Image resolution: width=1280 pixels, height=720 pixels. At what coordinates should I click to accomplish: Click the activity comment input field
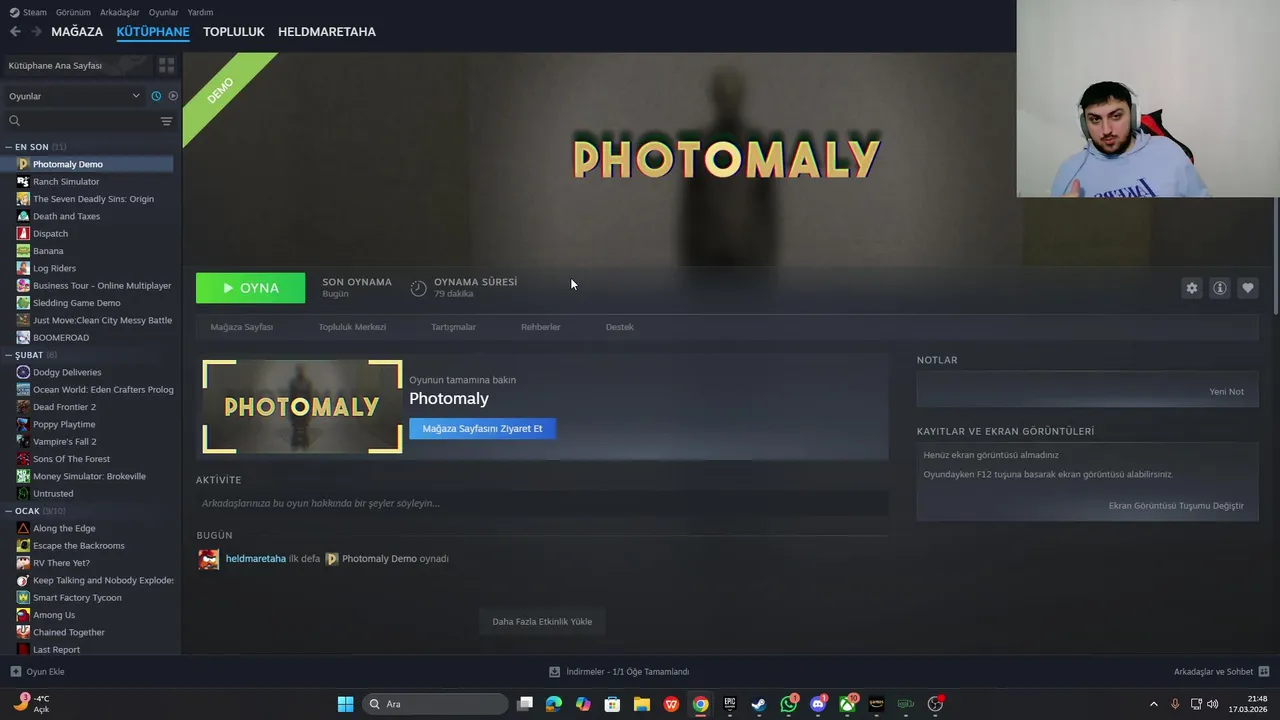(x=542, y=503)
